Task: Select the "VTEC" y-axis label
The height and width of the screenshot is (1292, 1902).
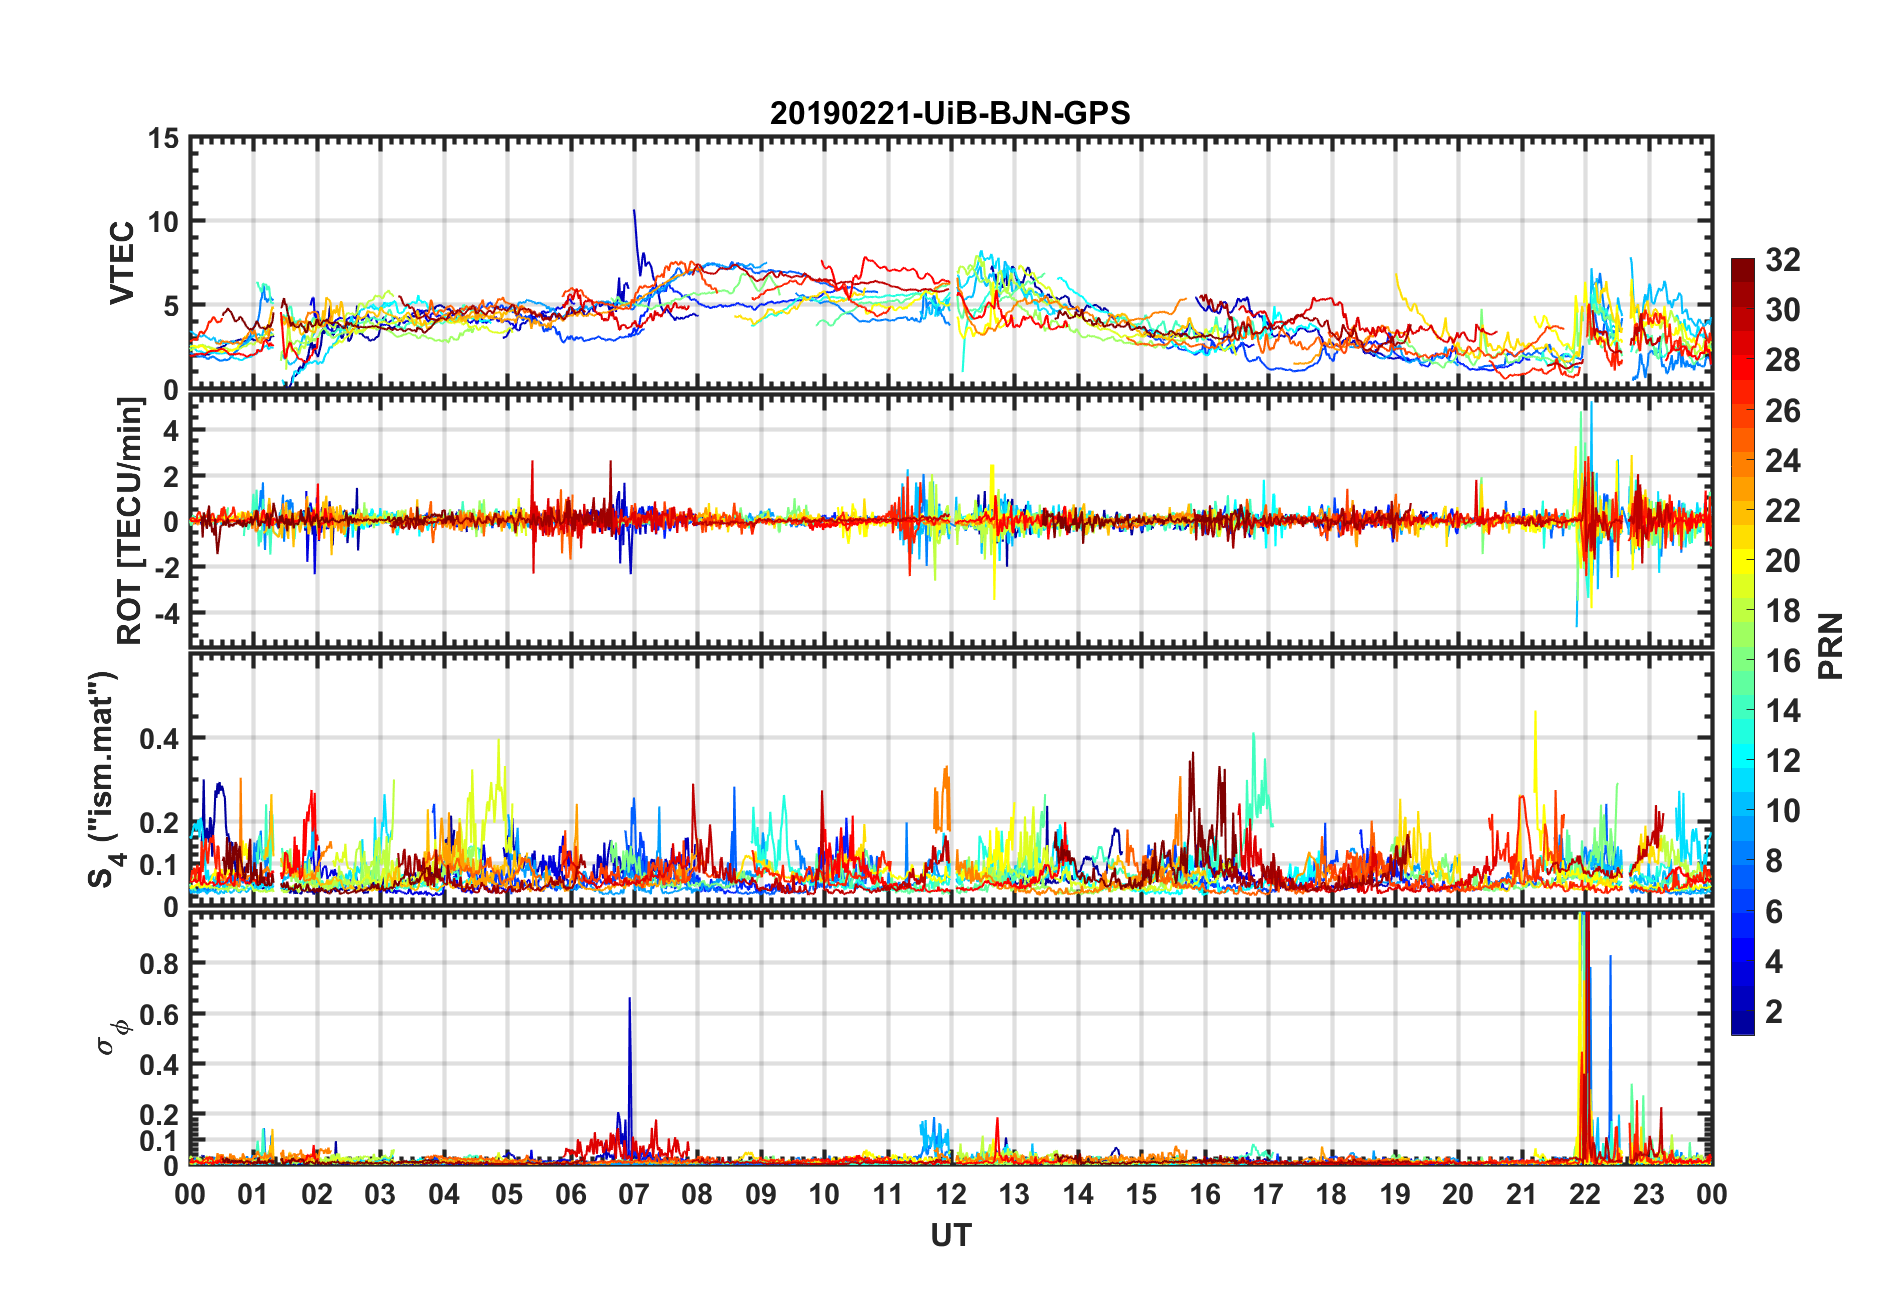Action: tap(122, 263)
